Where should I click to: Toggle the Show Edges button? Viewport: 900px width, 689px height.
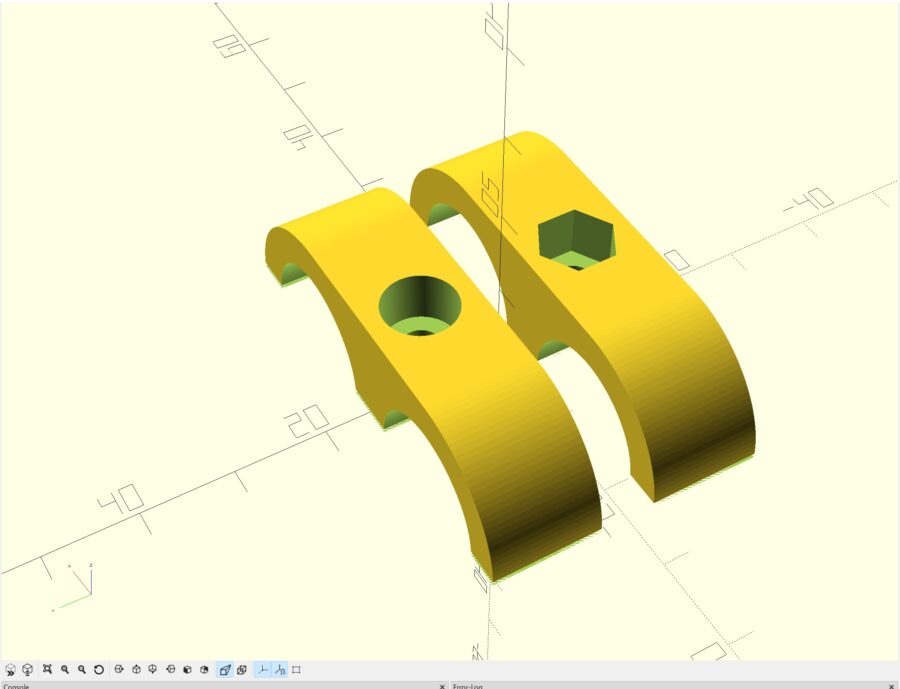tap(297, 670)
